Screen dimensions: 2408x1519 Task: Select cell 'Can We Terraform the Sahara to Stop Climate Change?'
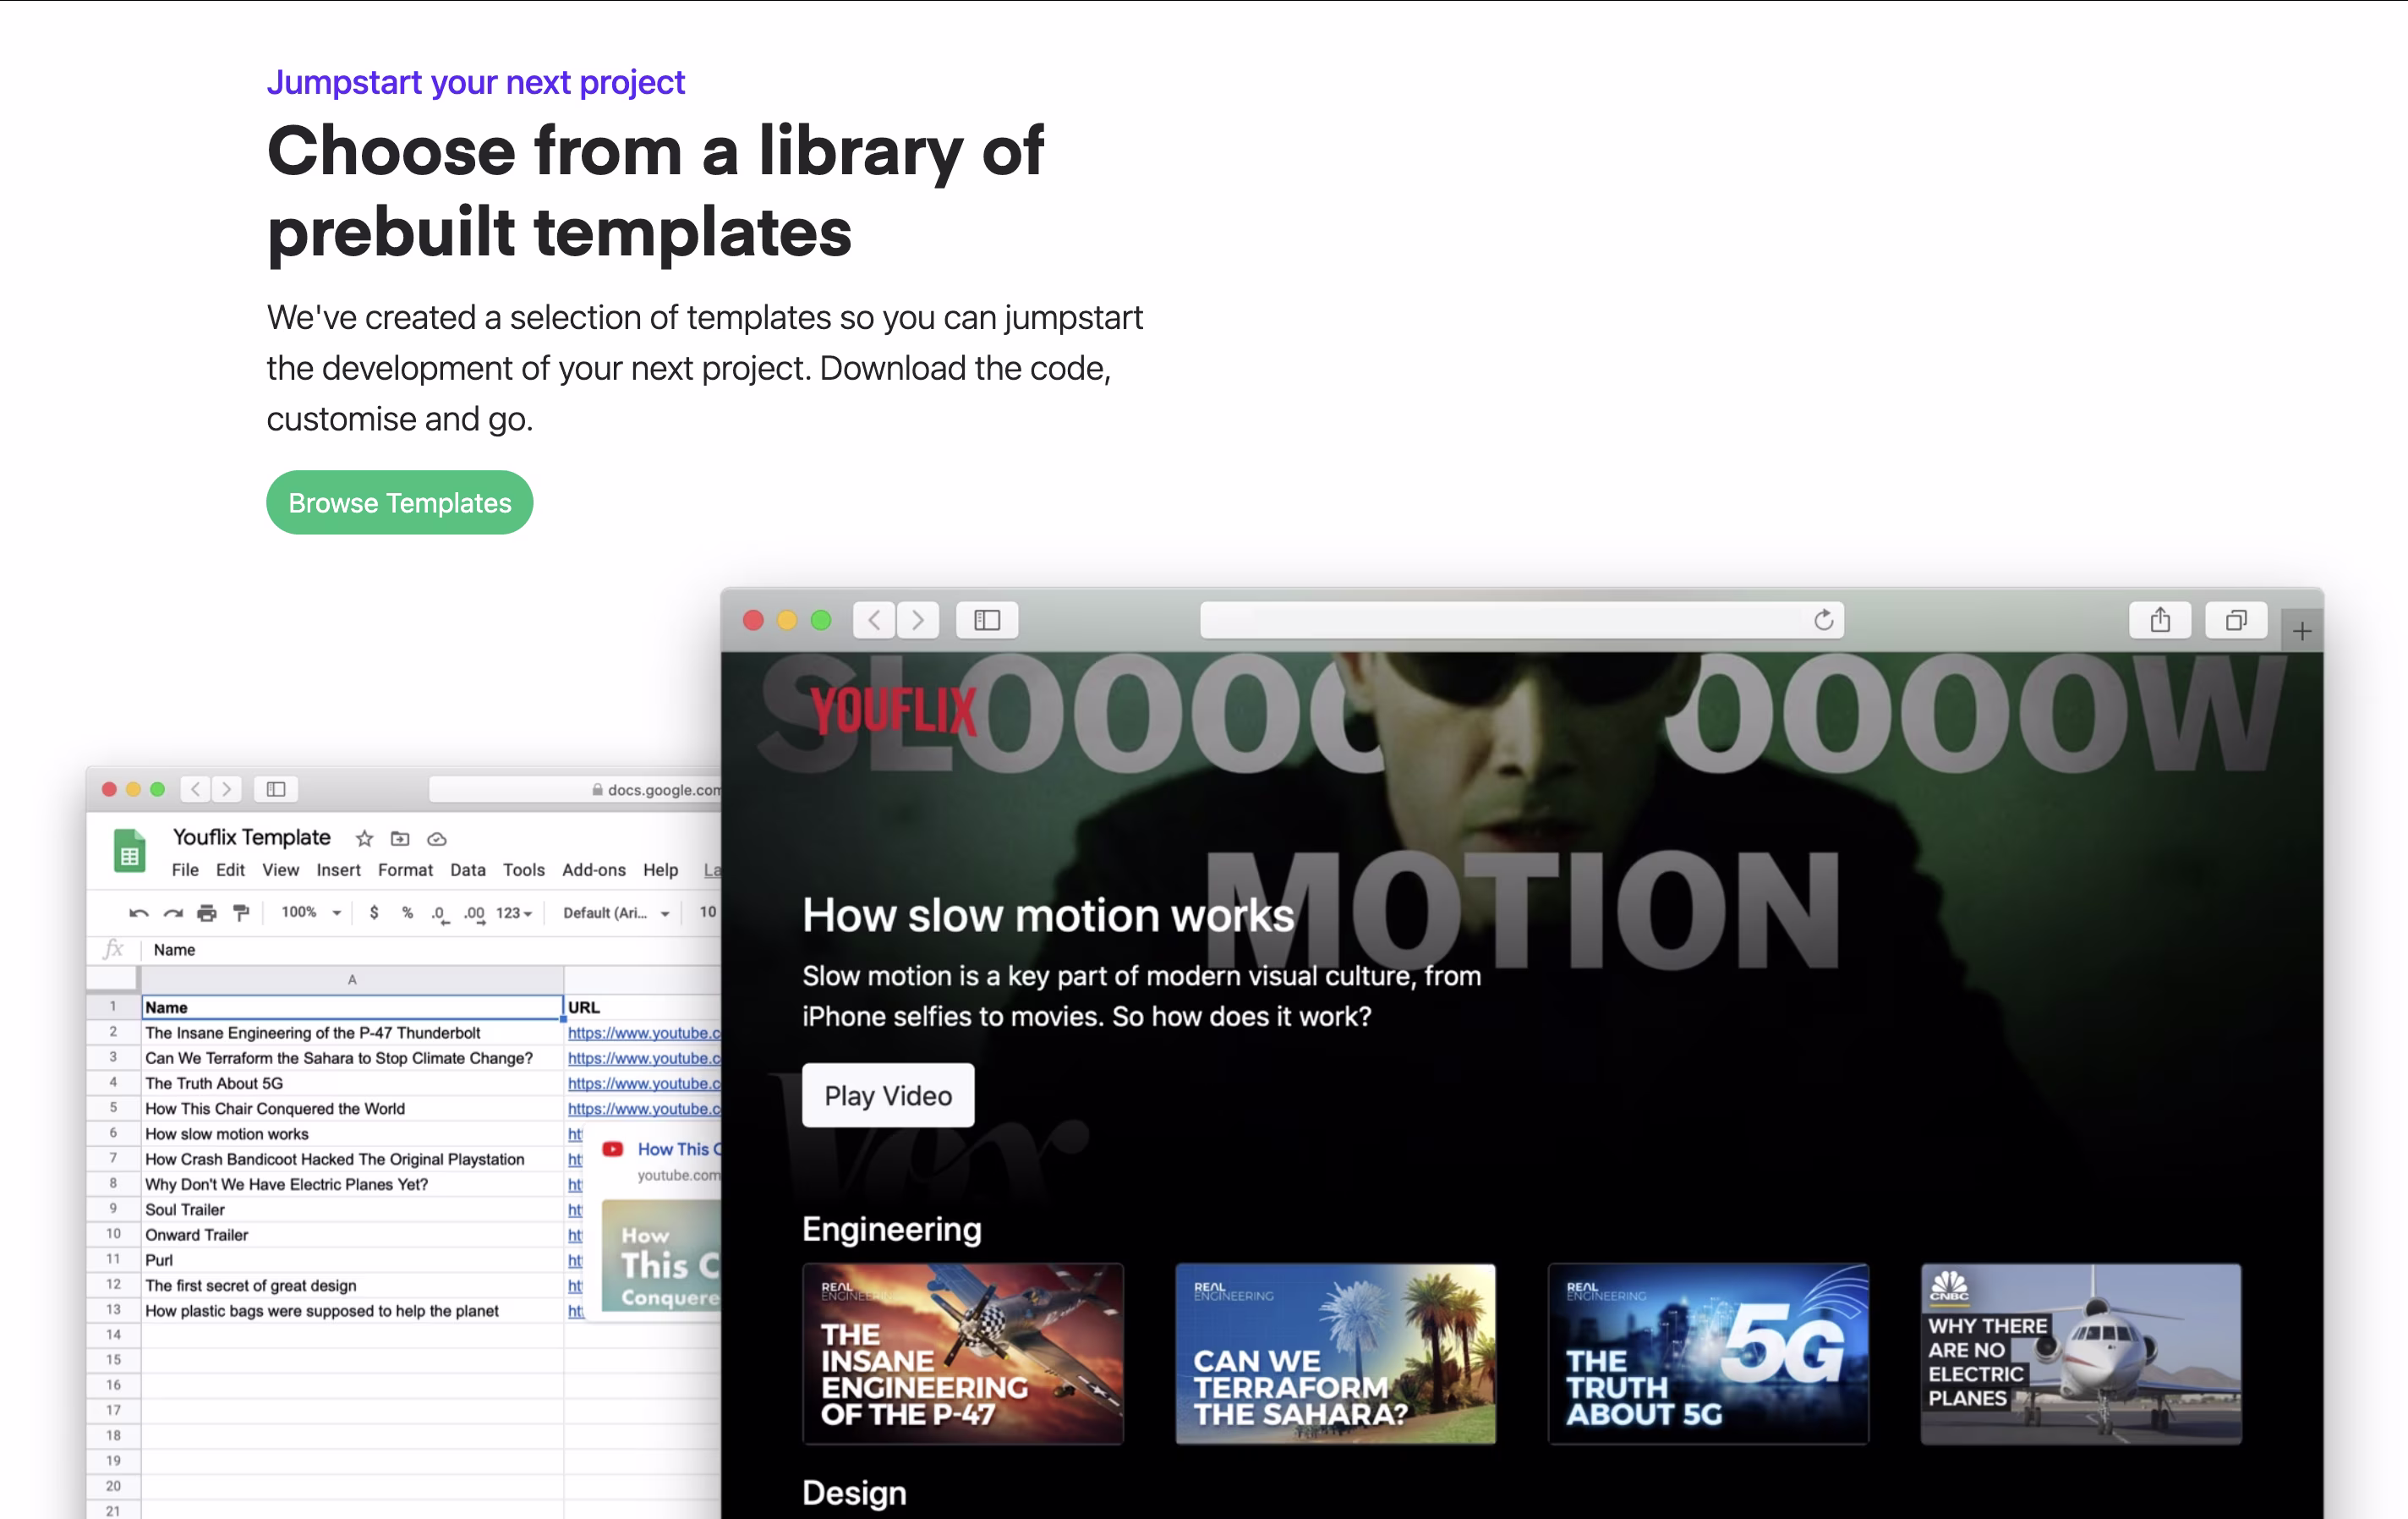pyautogui.click(x=352, y=1058)
